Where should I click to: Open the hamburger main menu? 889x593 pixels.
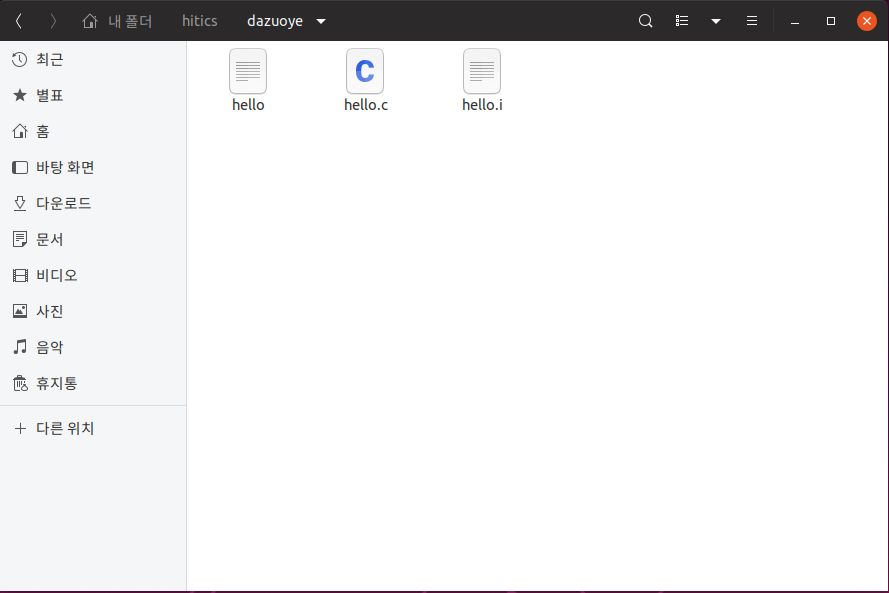[752, 21]
